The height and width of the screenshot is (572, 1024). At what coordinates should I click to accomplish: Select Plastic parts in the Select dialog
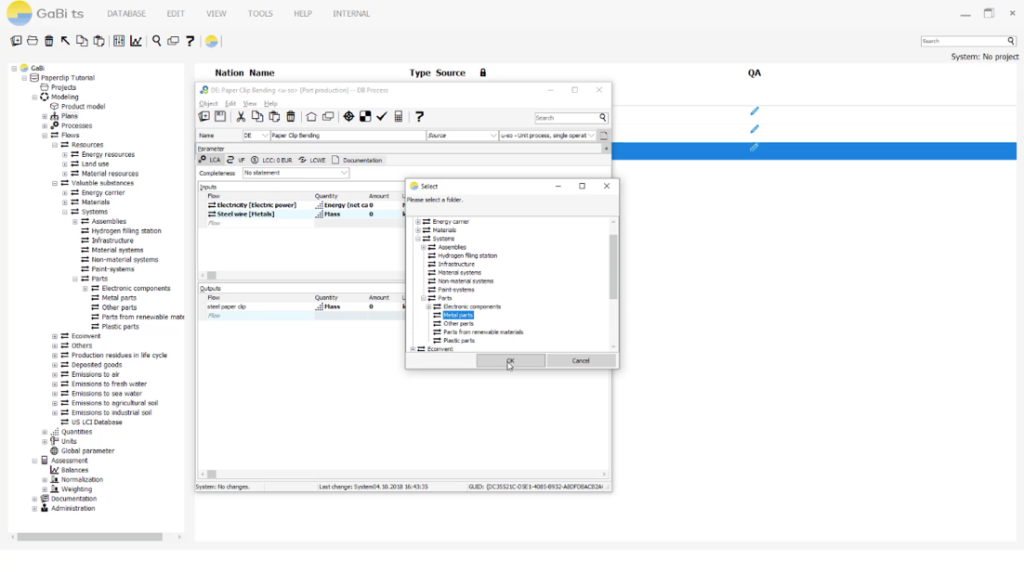(459, 340)
